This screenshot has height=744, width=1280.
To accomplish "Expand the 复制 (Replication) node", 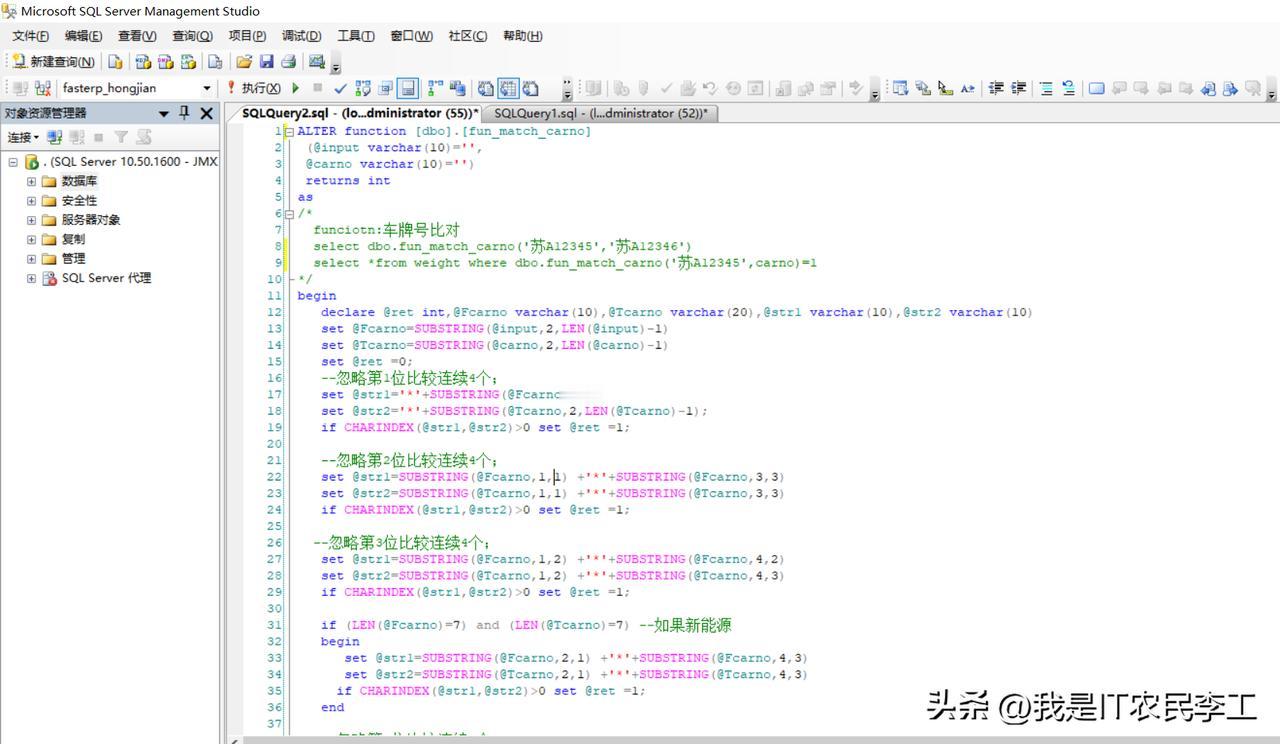I will 31,240.
